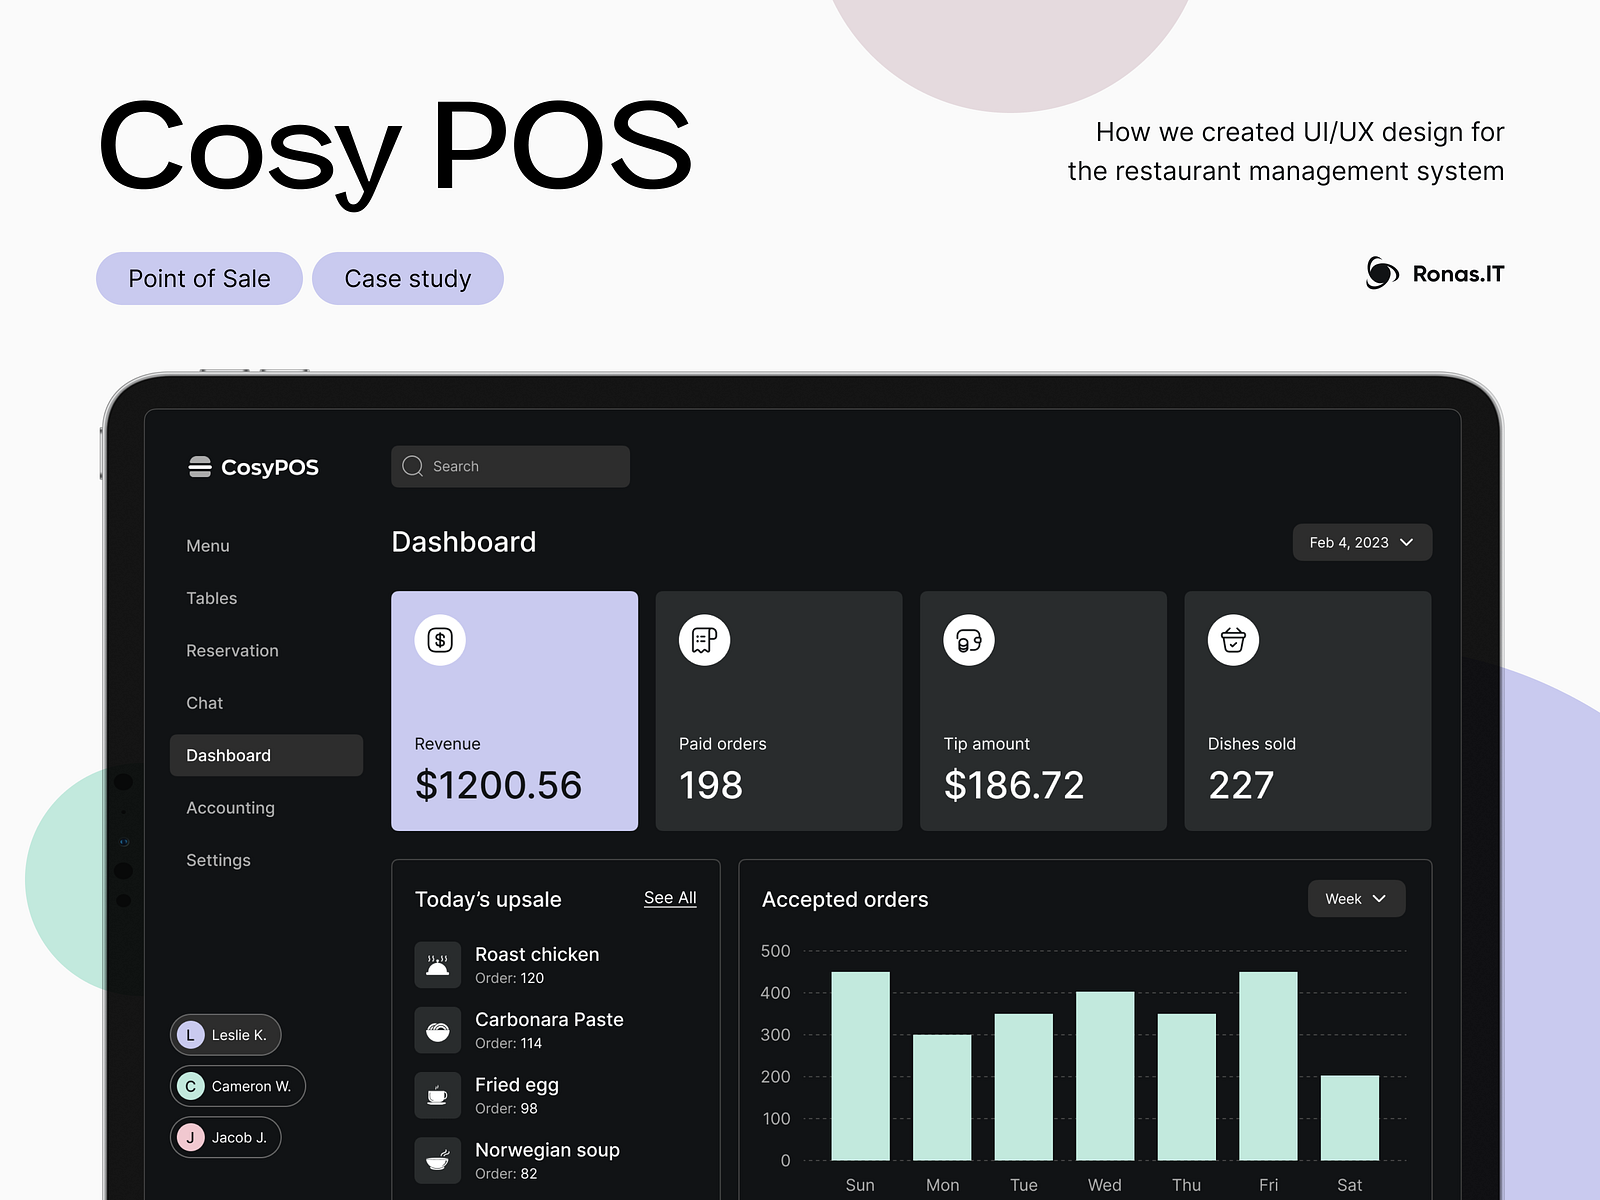
Task: Expand the Week selector in Accepted orders
Action: (x=1356, y=898)
